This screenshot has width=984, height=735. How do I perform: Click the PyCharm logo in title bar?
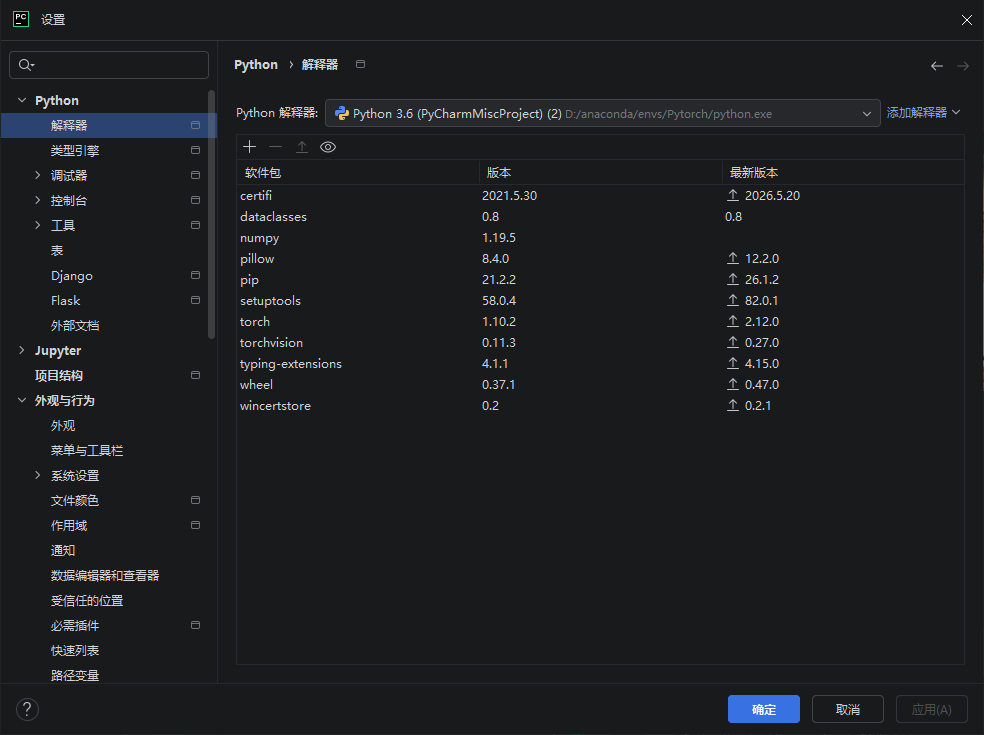(21, 19)
